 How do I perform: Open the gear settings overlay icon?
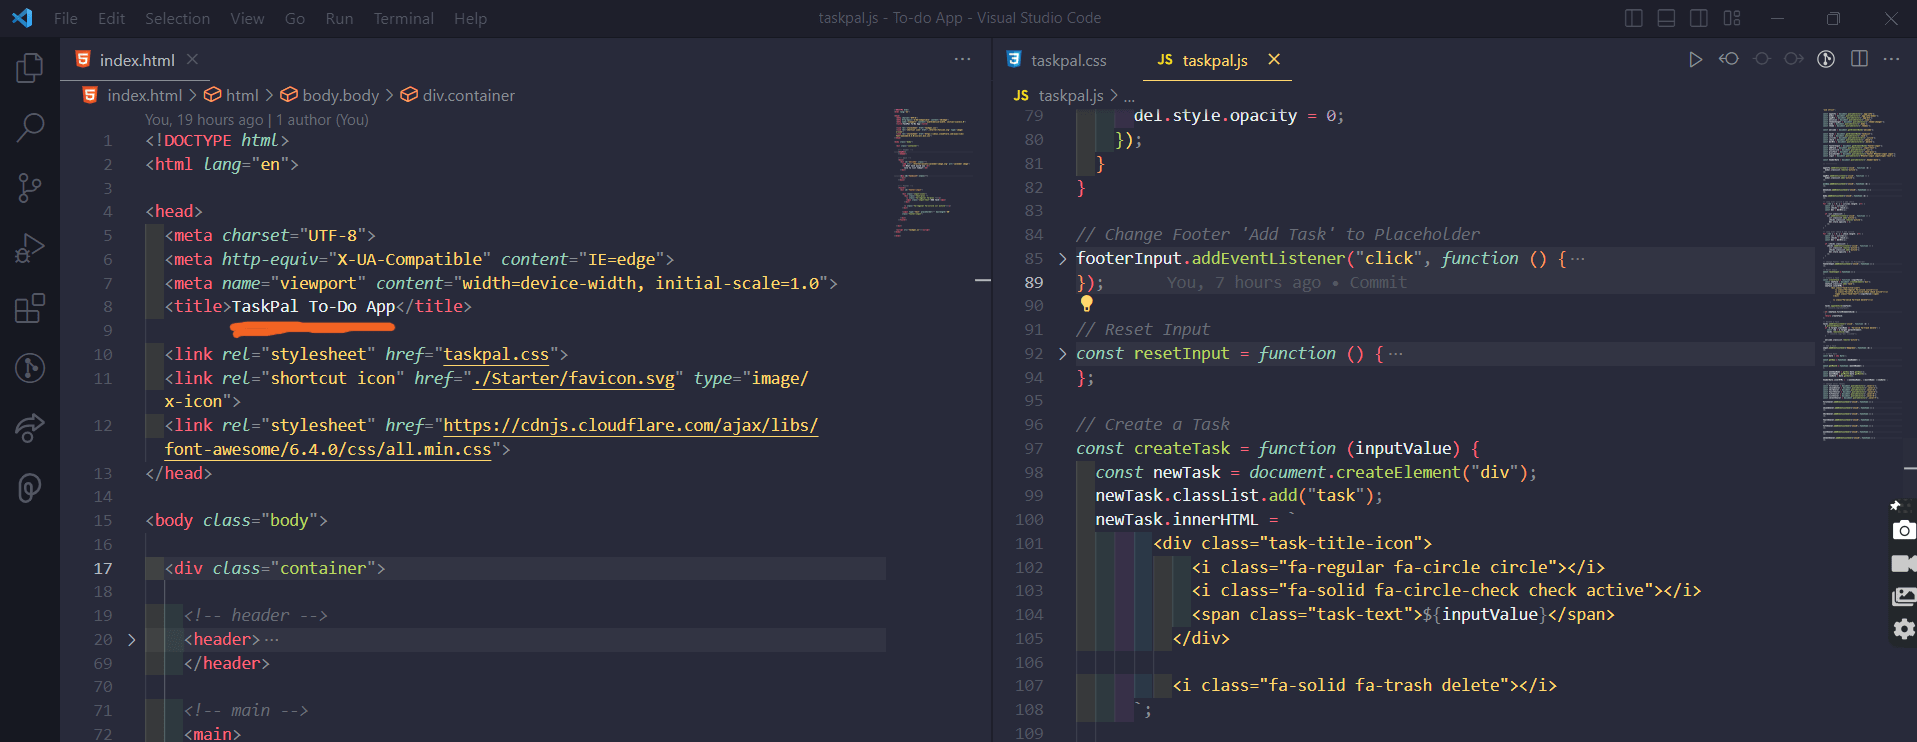point(1904,629)
